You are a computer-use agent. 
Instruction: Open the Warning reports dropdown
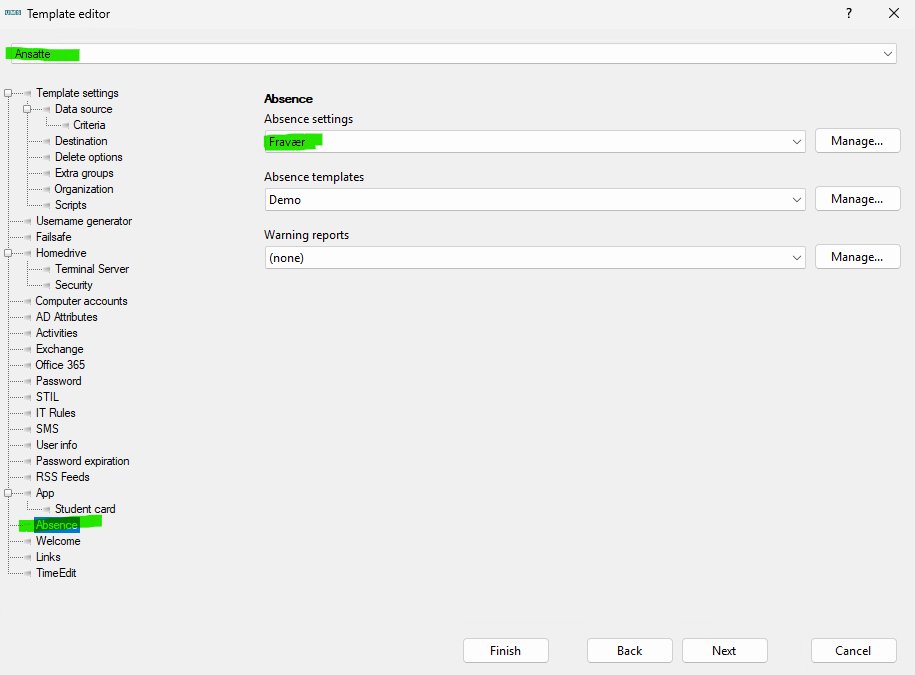coord(797,258)
